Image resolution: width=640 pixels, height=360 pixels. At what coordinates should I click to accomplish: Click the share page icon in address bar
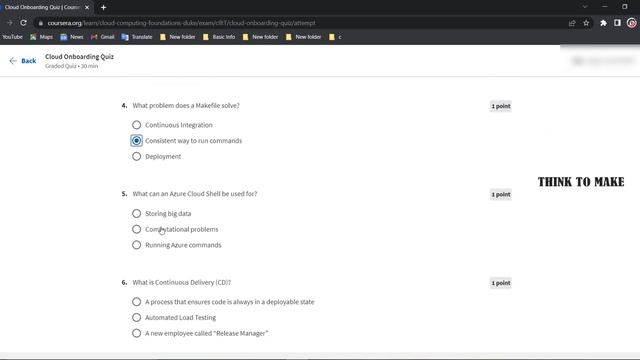coord(572,23)
